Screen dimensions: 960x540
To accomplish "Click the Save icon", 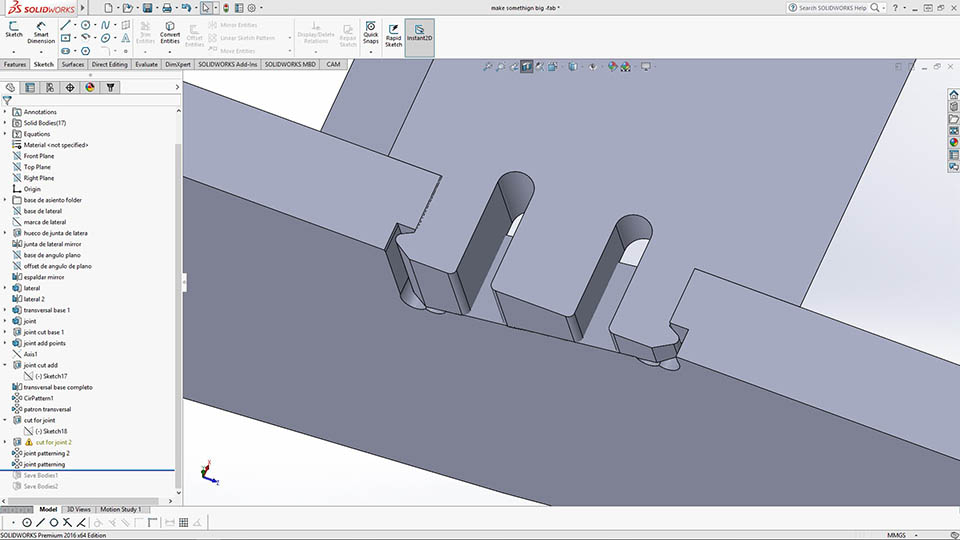I will (148, 8).
